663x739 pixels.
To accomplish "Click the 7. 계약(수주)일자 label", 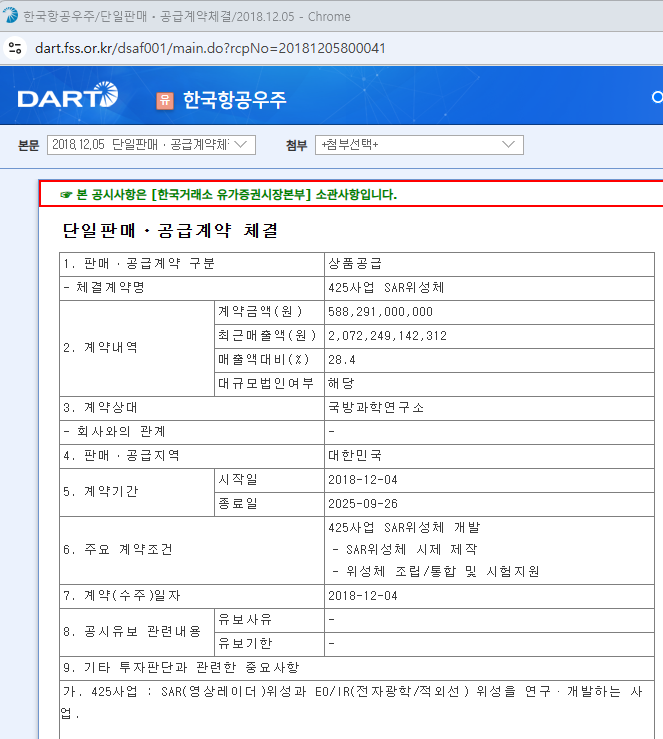I will pyautogui.click(x=122, y=596).
